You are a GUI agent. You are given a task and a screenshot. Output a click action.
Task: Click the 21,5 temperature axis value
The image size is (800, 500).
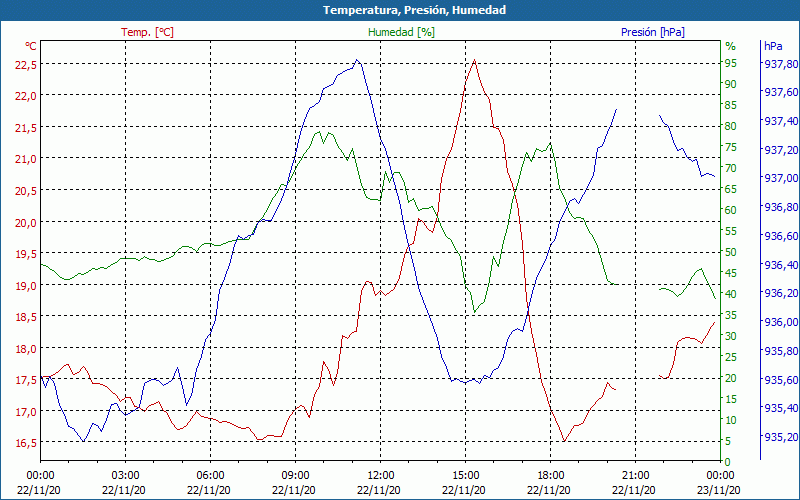click(26, 128)
